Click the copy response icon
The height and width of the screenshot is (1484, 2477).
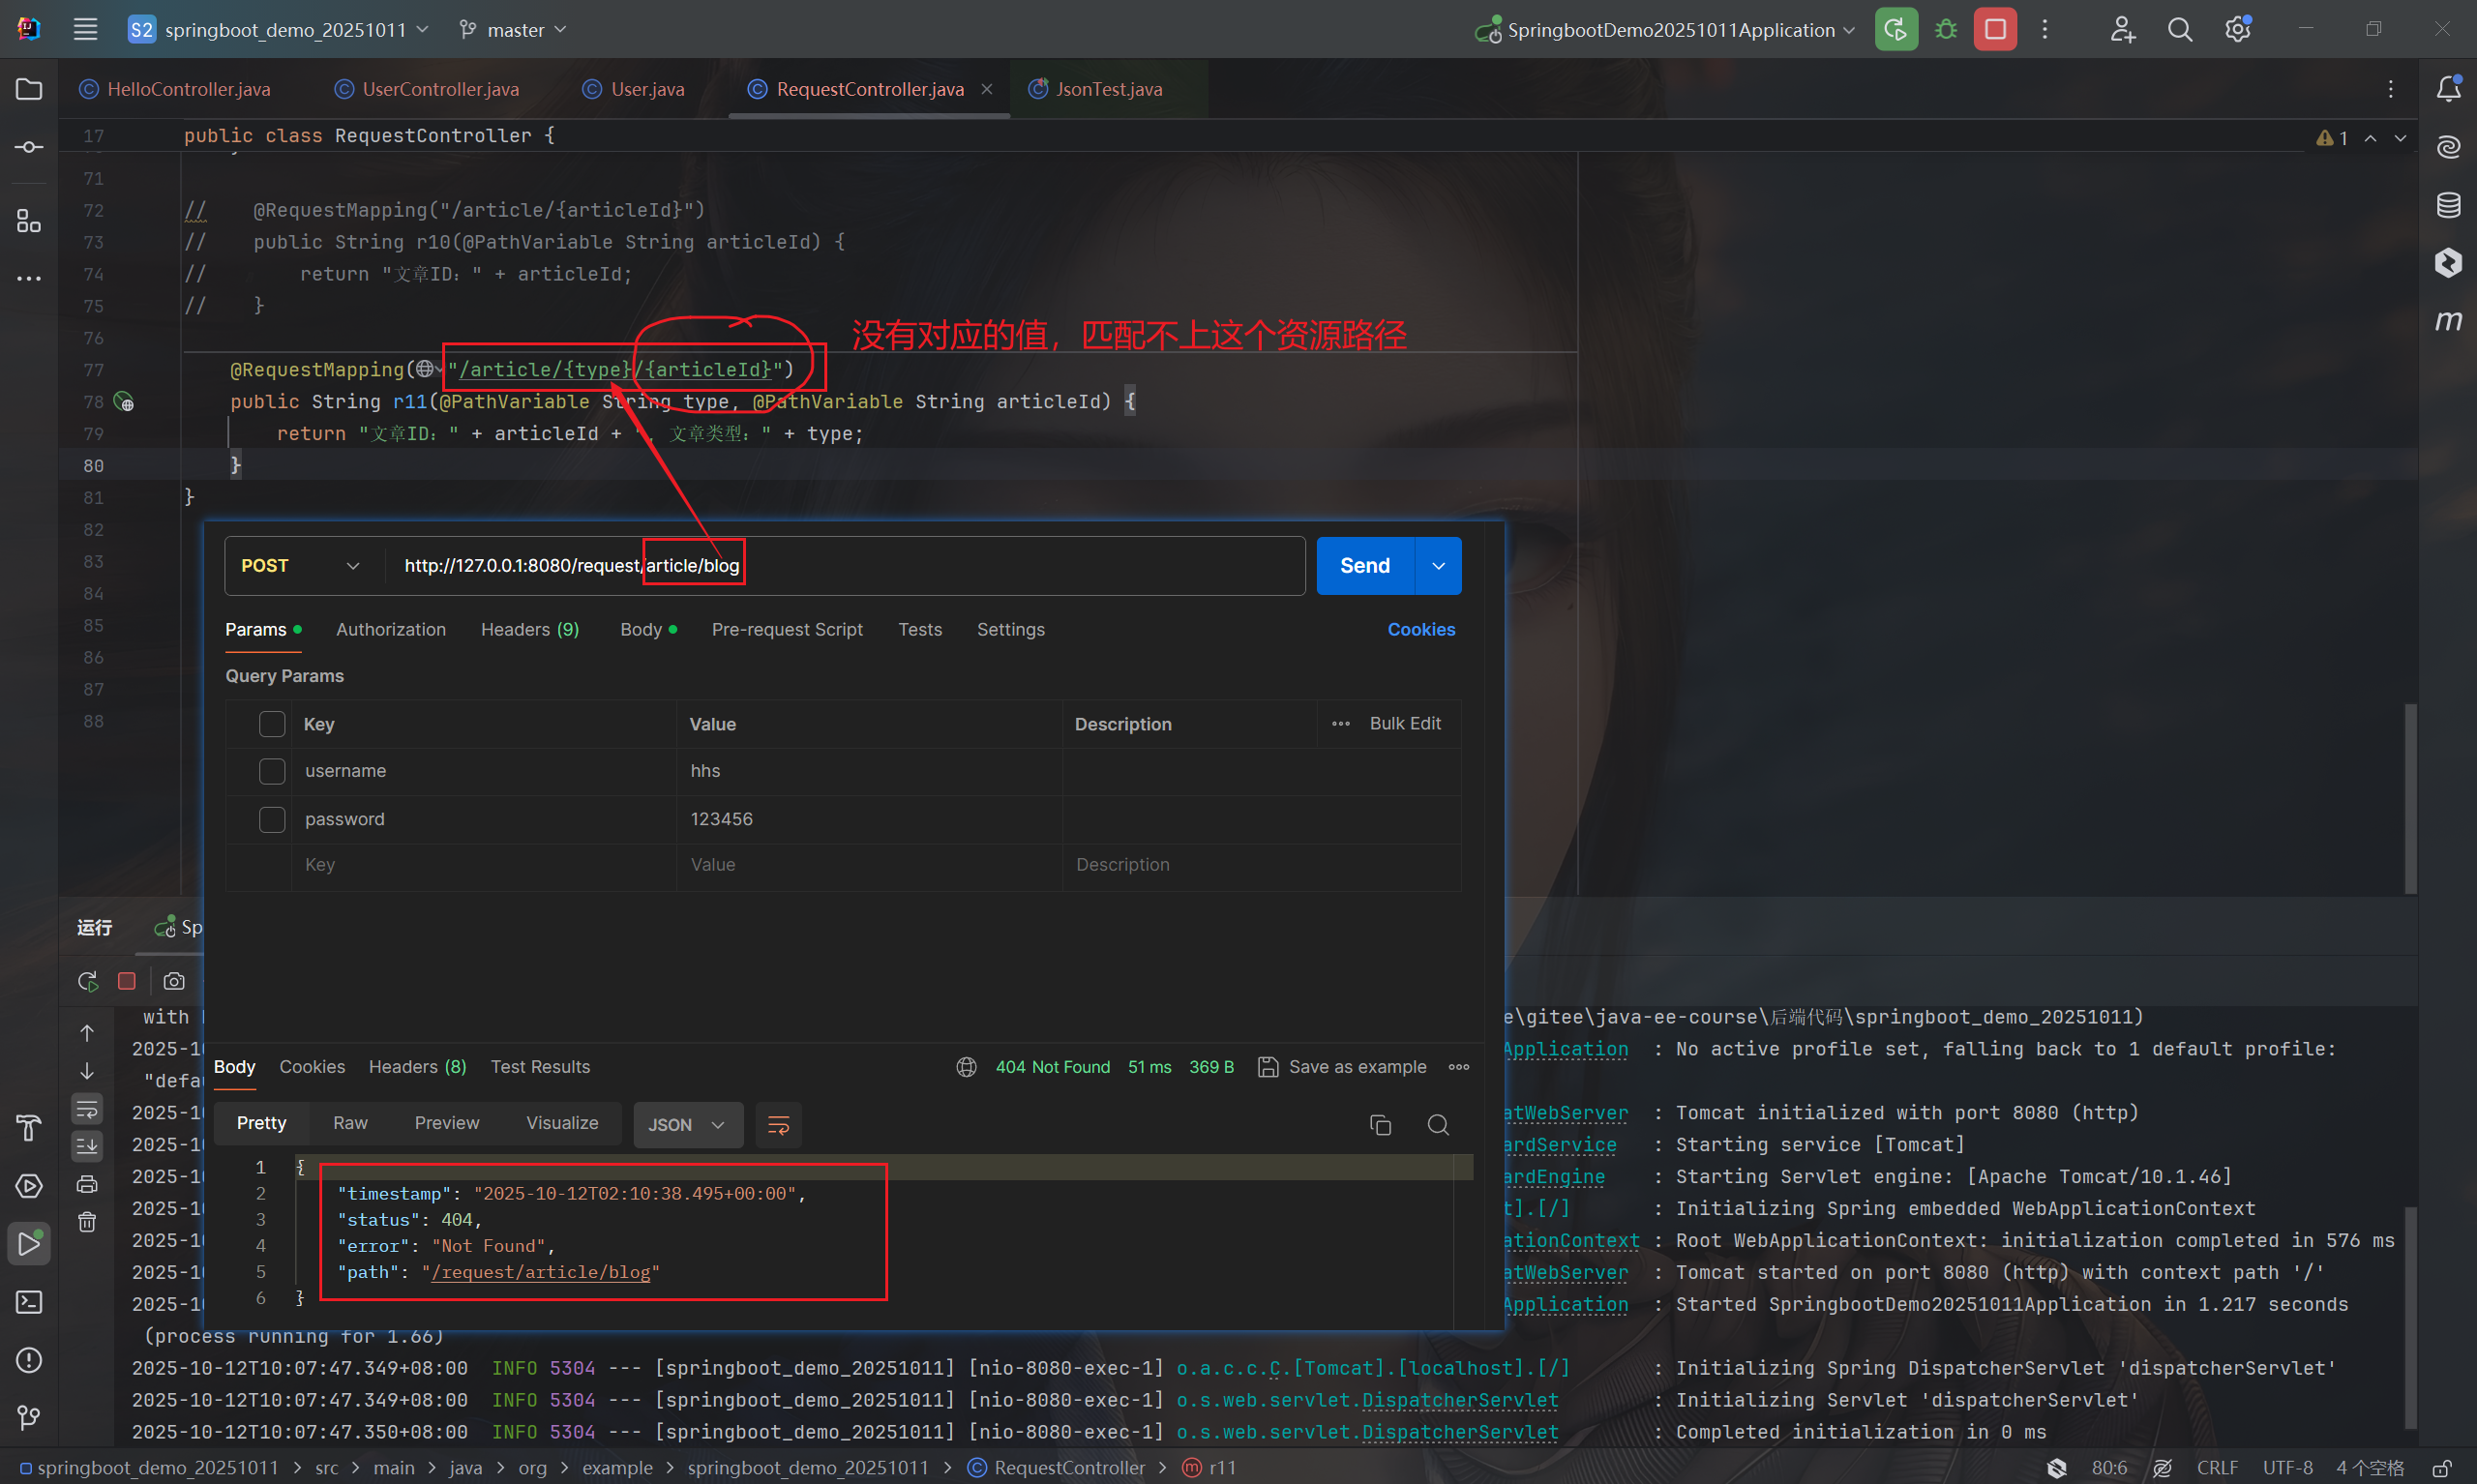coord(1380,1125)
